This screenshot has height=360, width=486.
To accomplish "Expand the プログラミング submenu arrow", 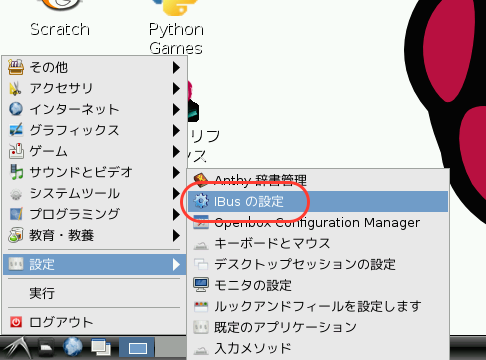I will [x=176, y=214].
